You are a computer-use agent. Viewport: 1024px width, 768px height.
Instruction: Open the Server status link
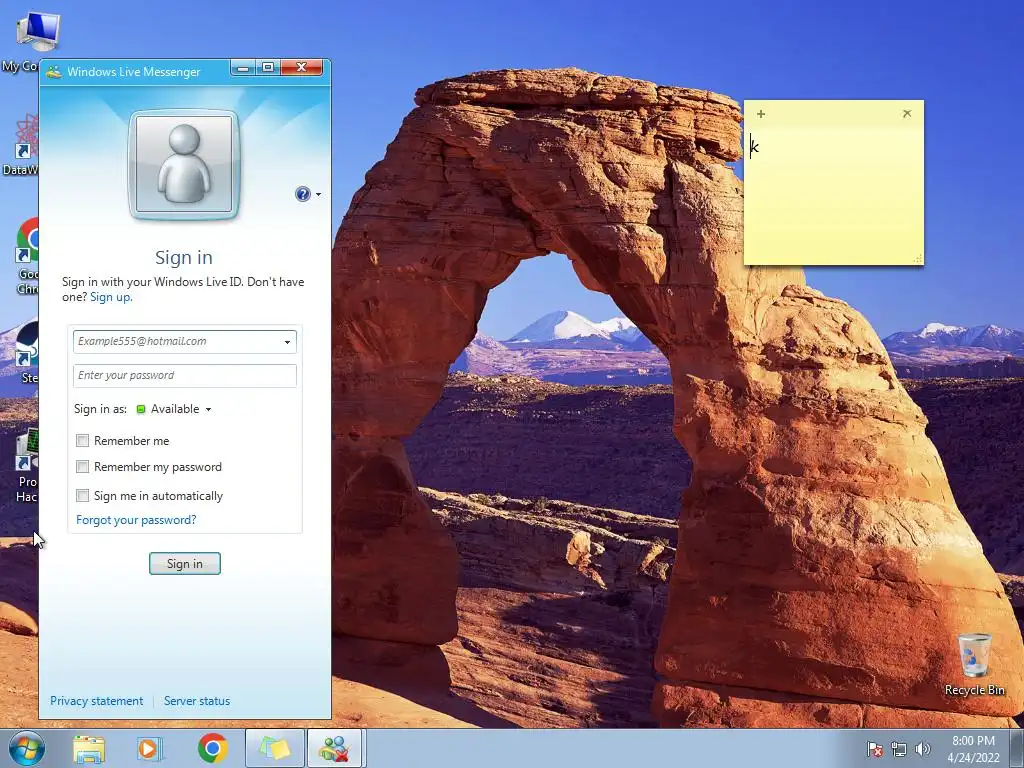pos(197,701)
